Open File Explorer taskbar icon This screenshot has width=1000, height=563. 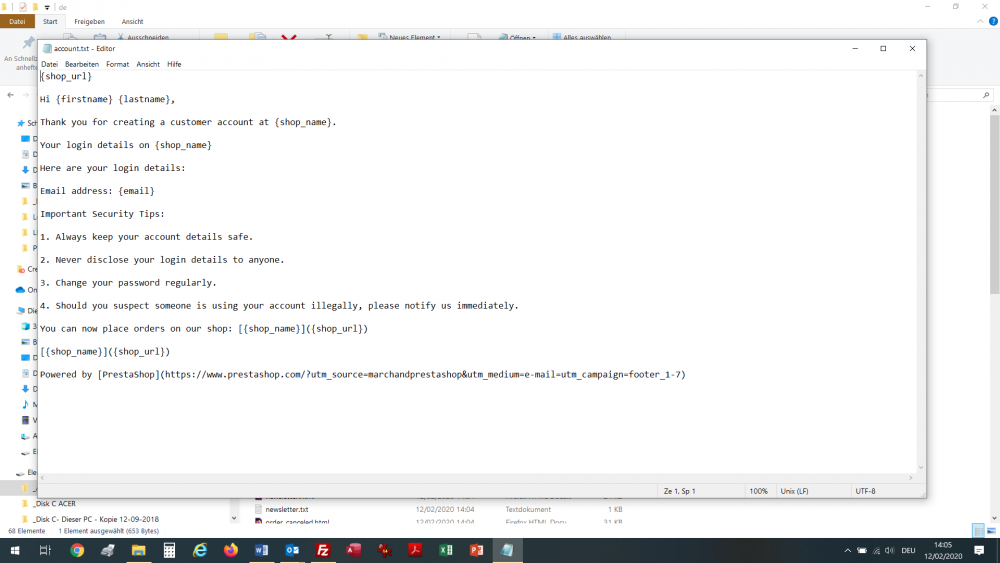coord(138,550)
